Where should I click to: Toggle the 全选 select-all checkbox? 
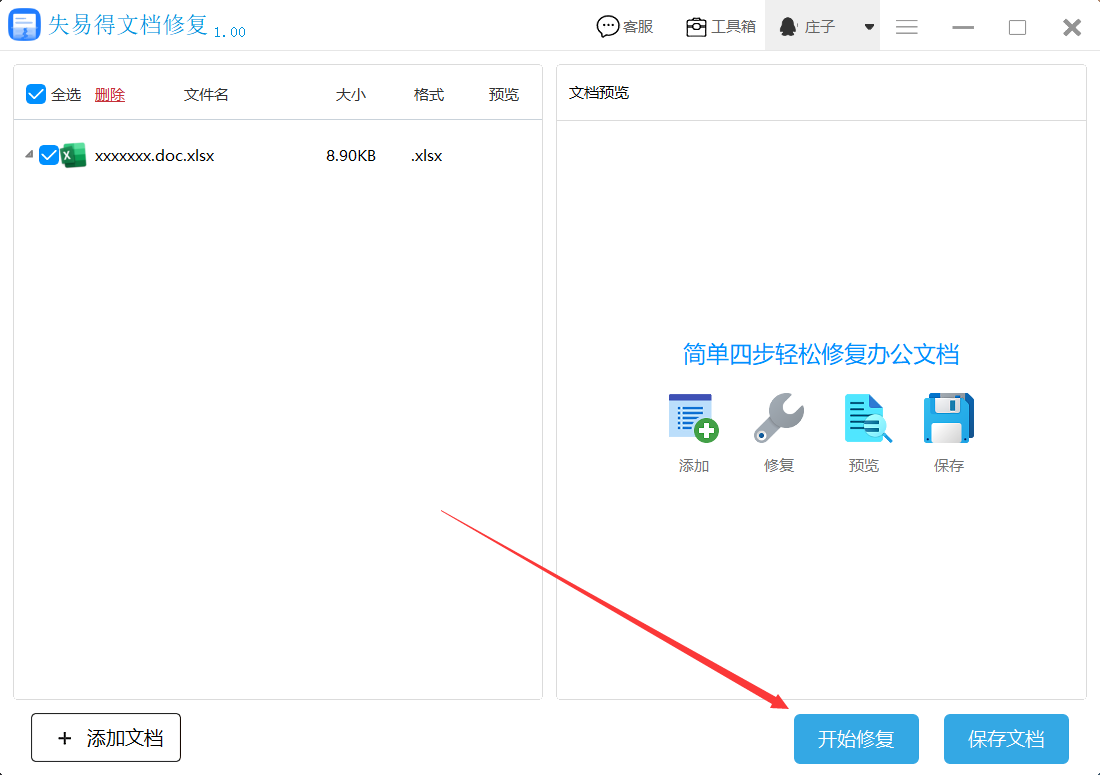pyautogui.click(x=36, y=94)
